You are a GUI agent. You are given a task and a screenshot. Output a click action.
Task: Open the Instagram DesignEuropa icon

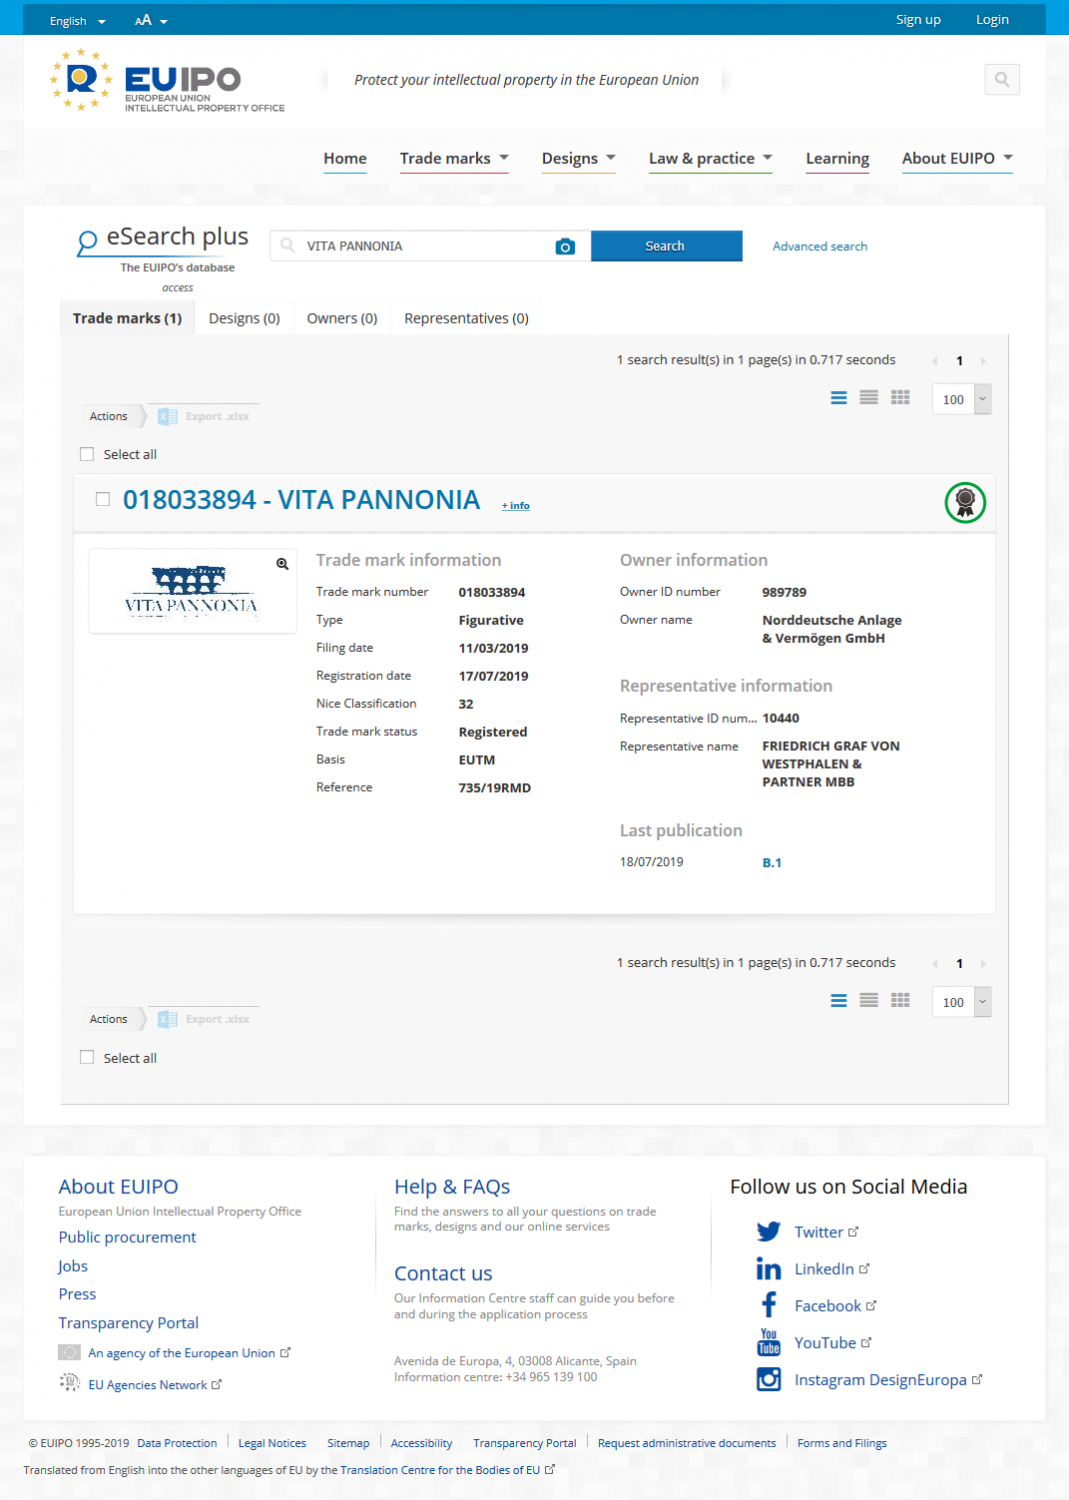click(768, 1380)
